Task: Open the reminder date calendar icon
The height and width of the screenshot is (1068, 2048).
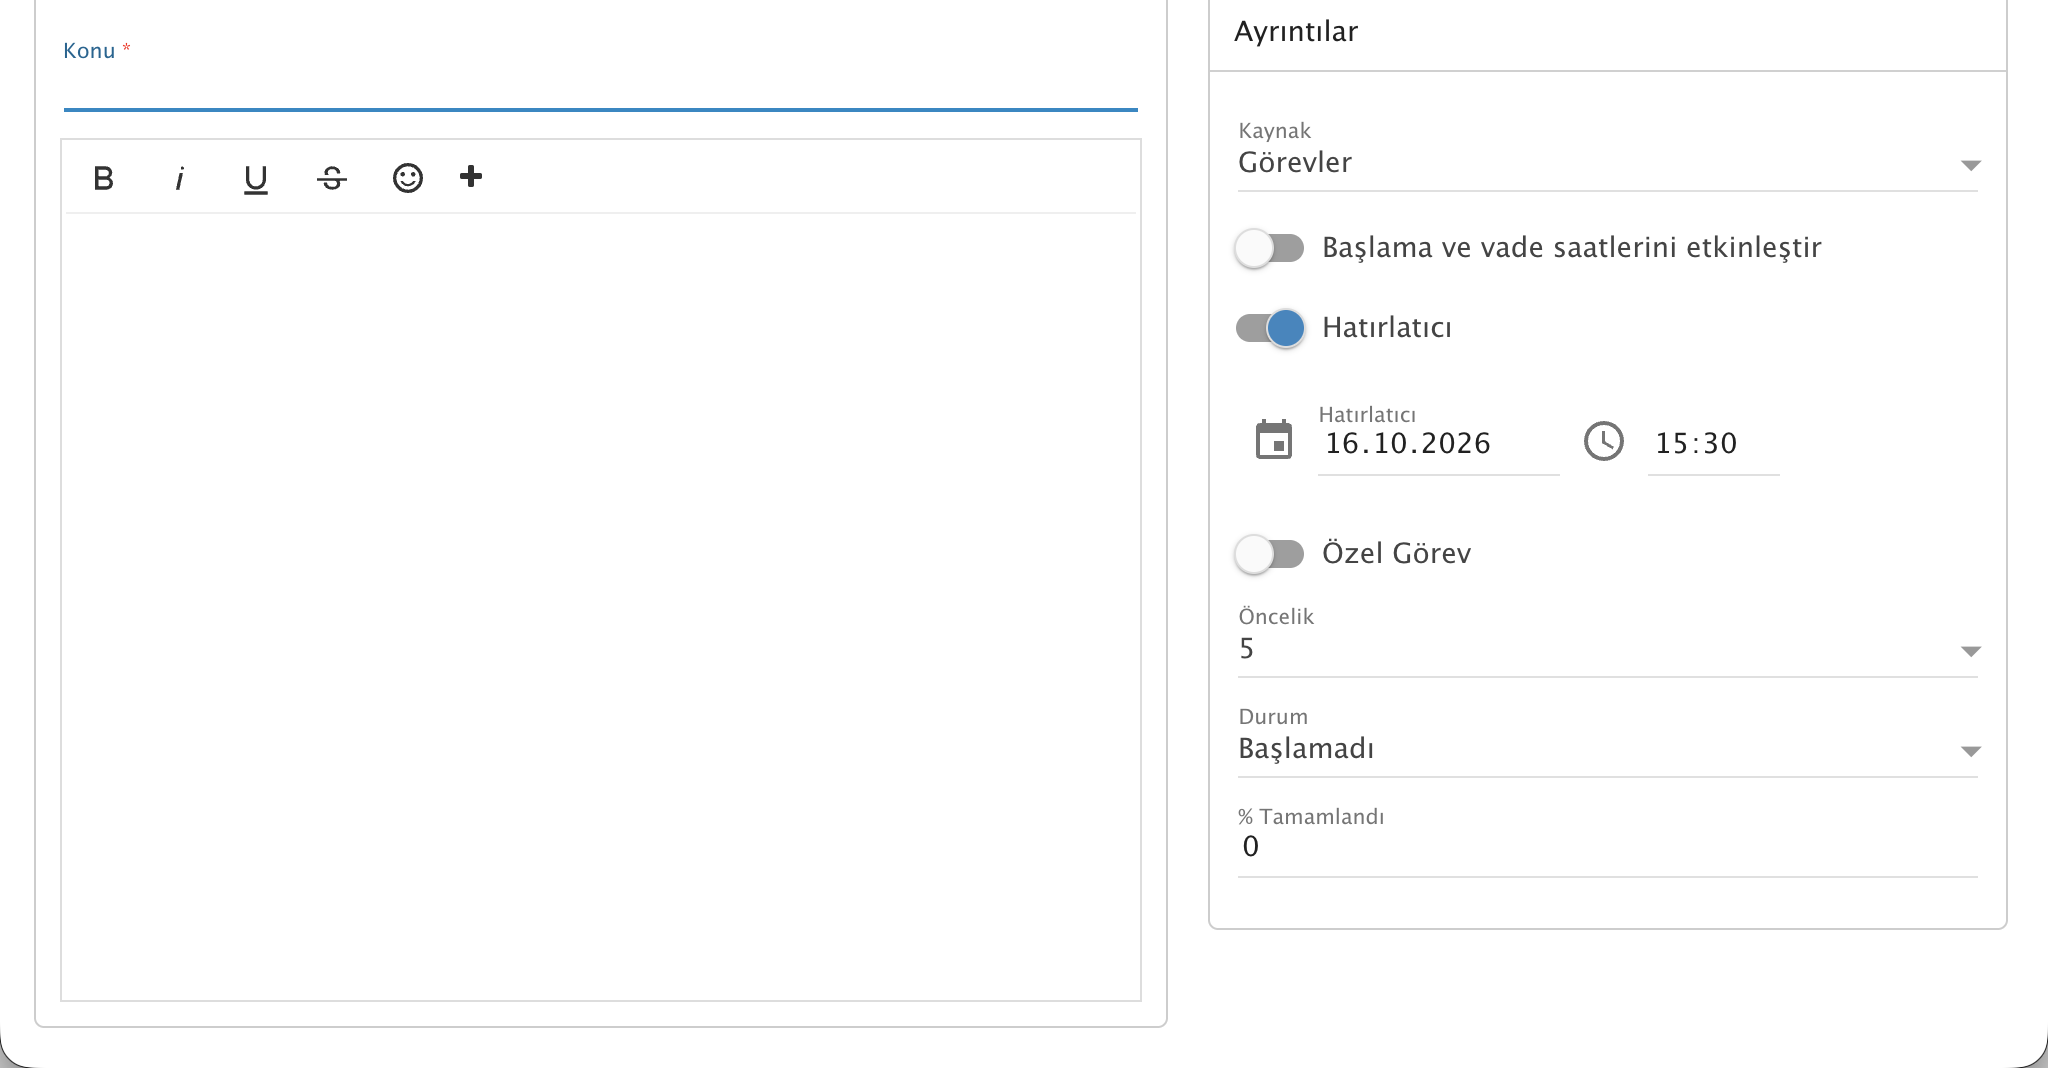Action: (1274, 440)
